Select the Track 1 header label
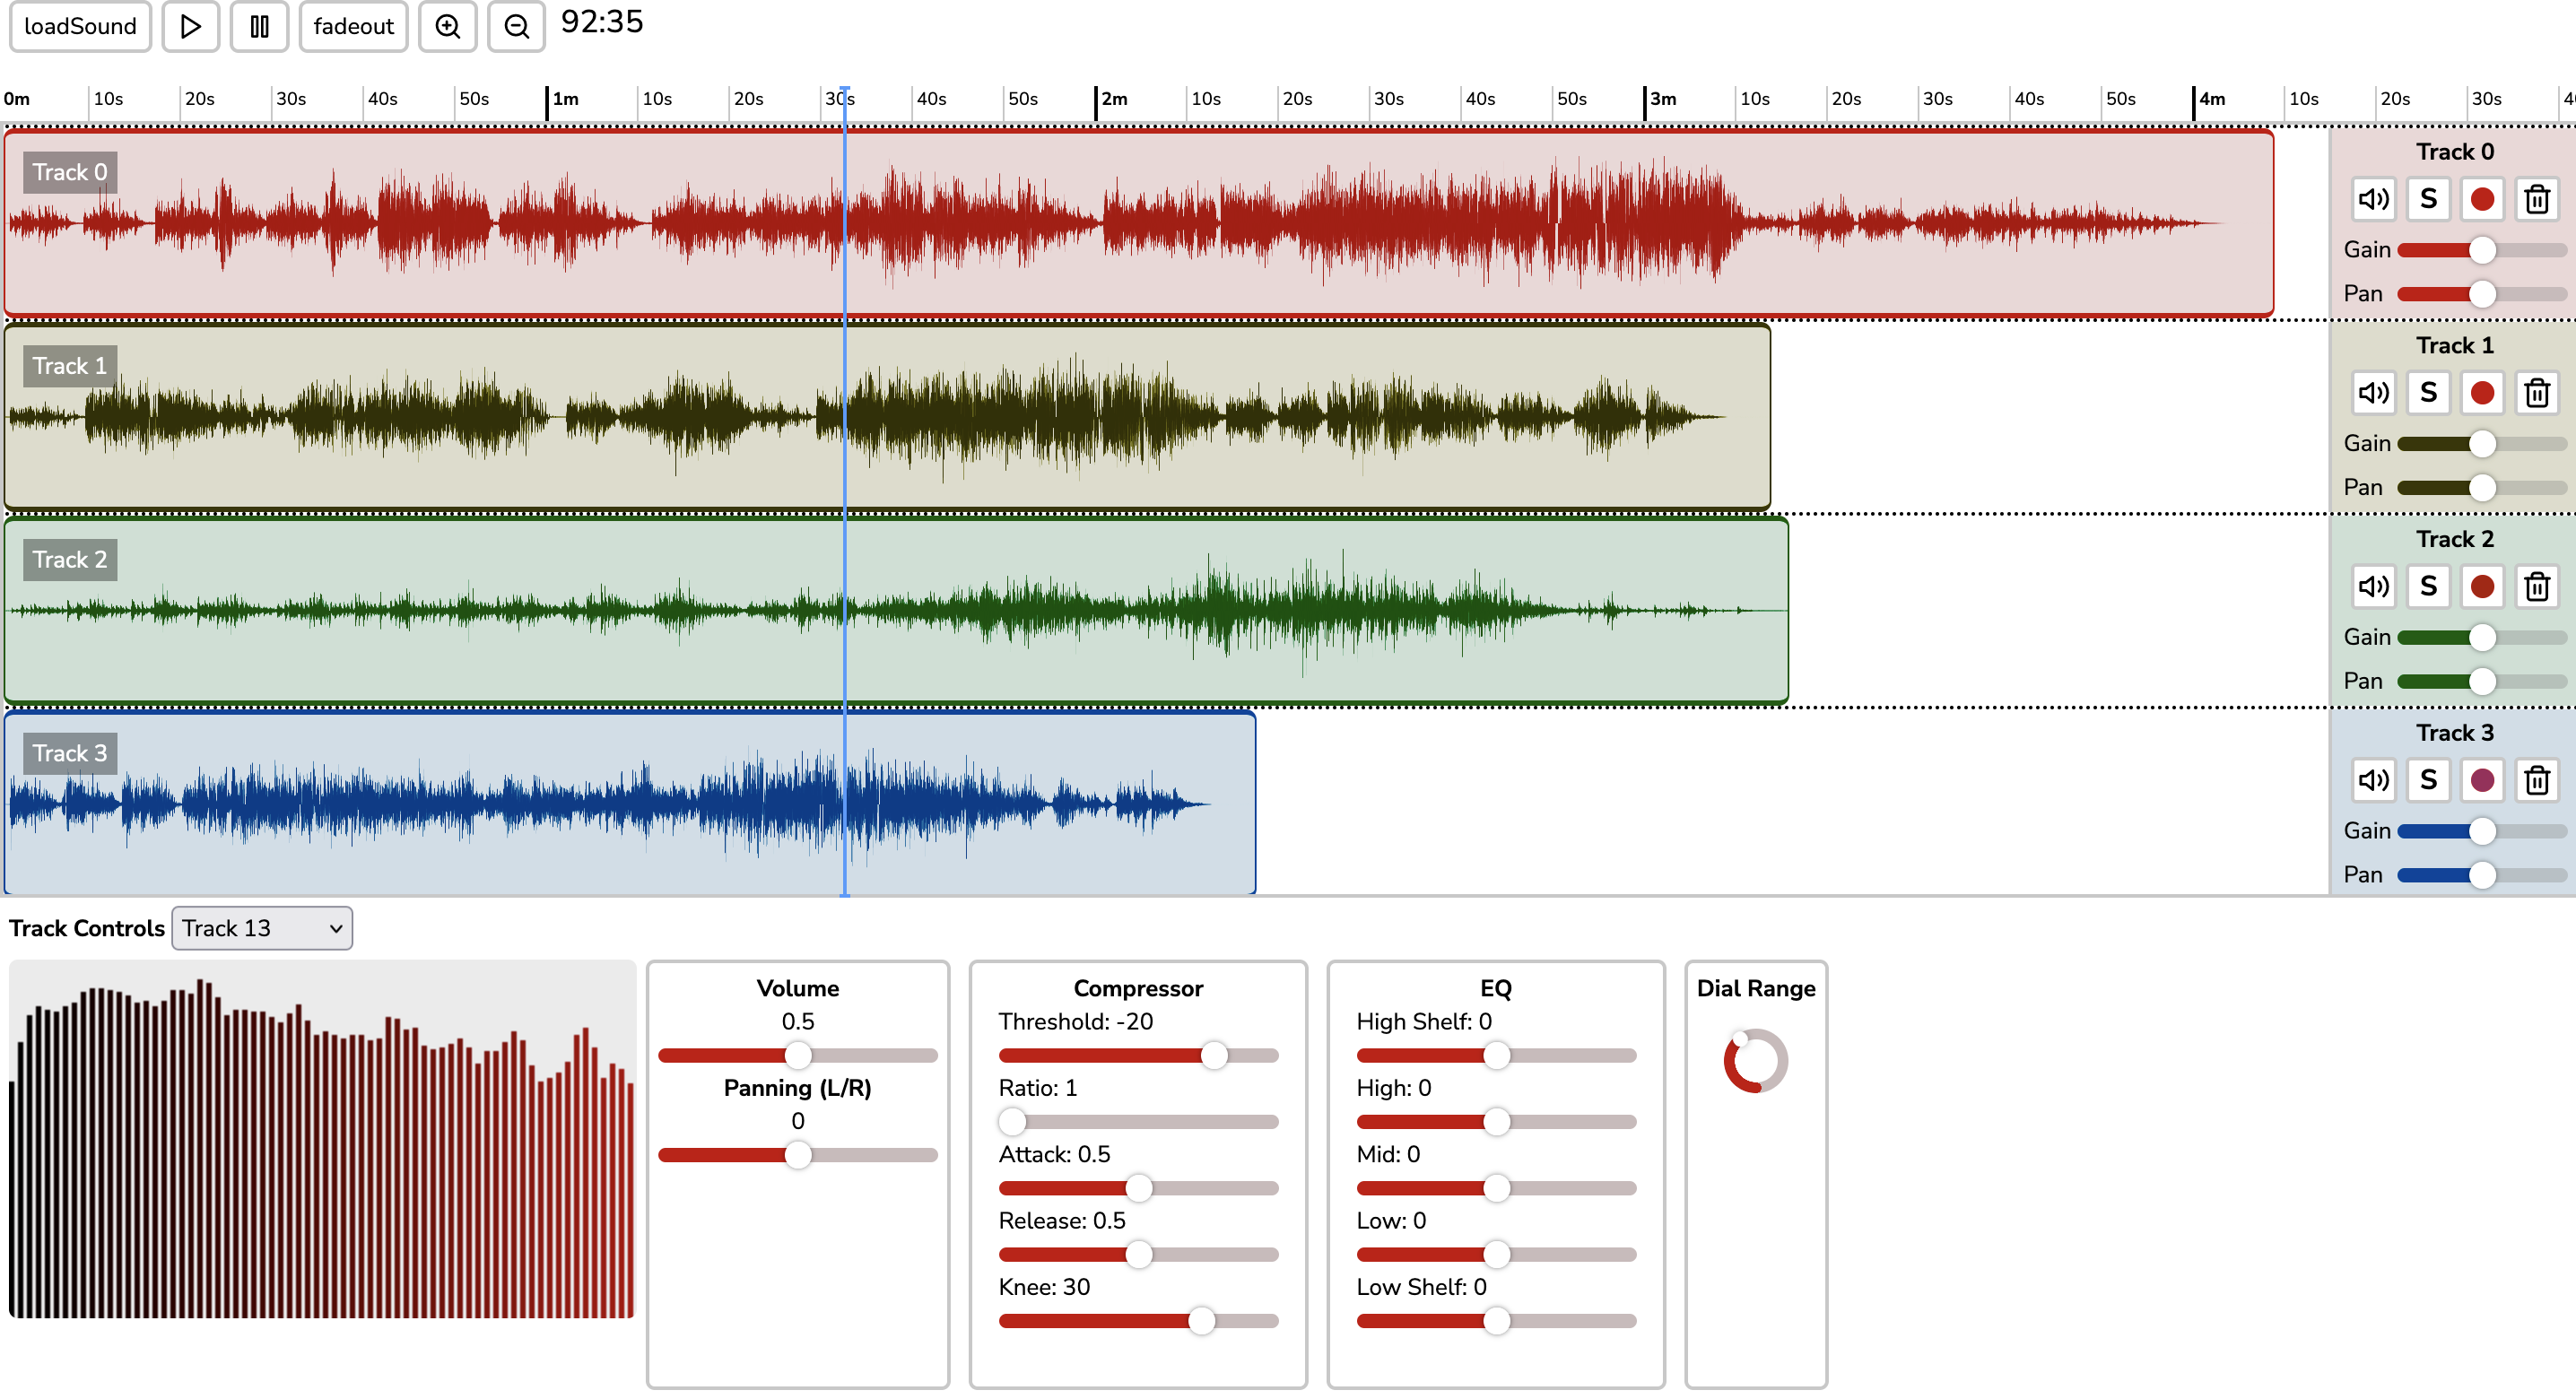2576x1399 pixels. (69, 366)
